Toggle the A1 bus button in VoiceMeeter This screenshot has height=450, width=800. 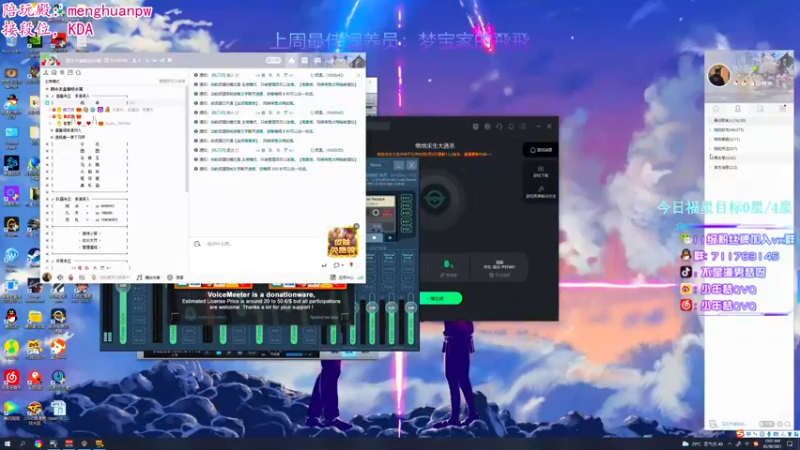pyautogui.click(x=406, y=198)
